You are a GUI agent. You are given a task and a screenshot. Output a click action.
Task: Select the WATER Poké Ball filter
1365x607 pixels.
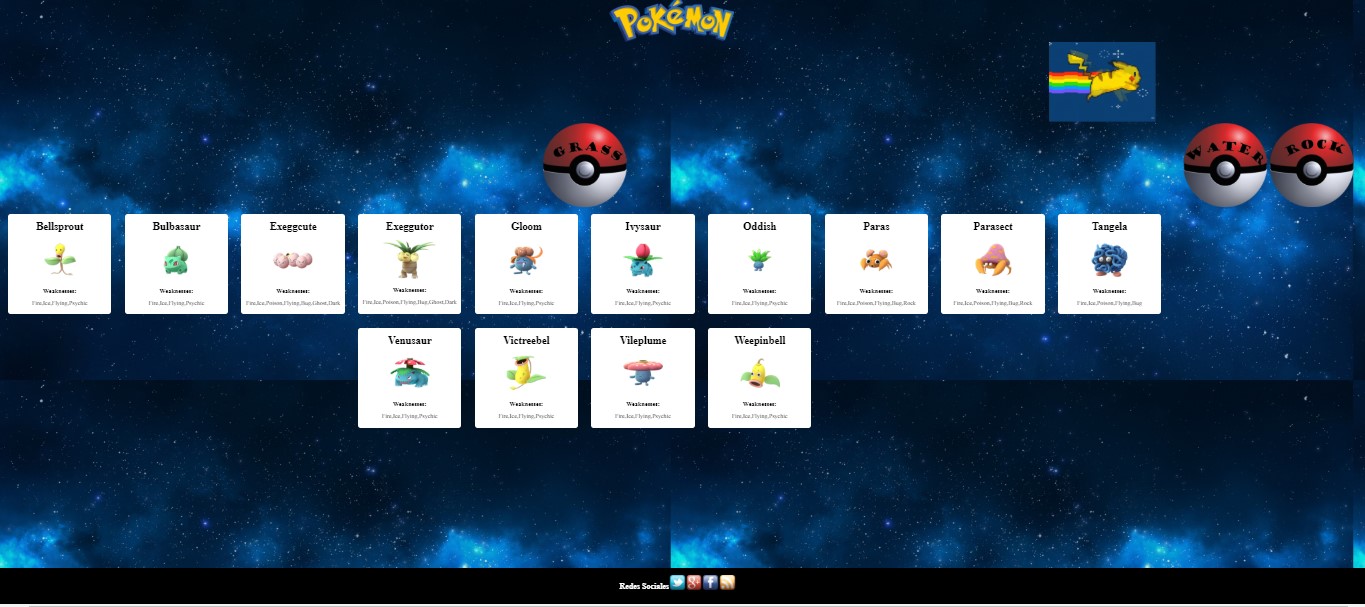click(x=1225, y=165)
